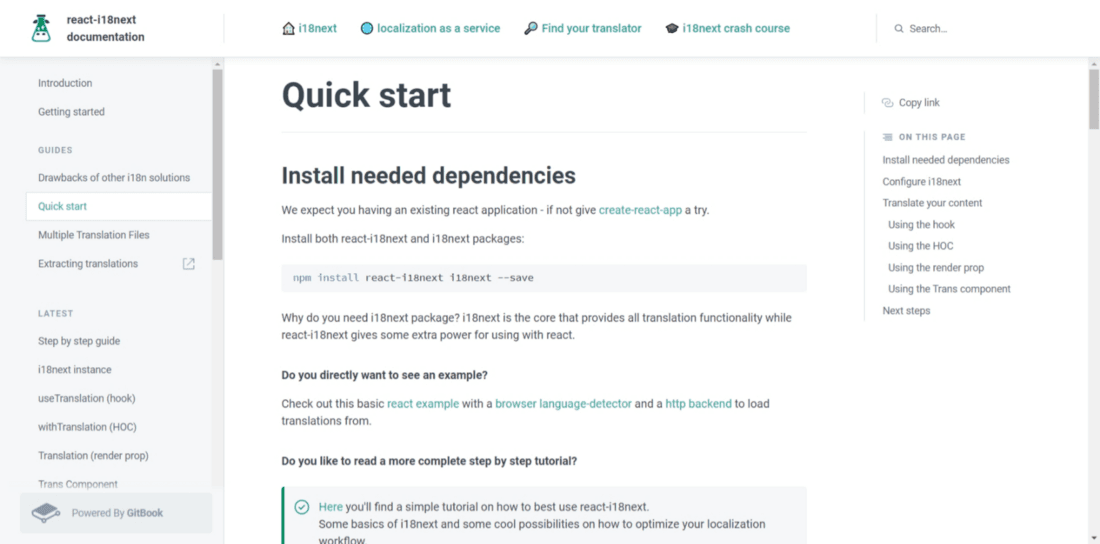
Task: Click the sidebar scrollbar up arrow
Action: tap(217, 64)
